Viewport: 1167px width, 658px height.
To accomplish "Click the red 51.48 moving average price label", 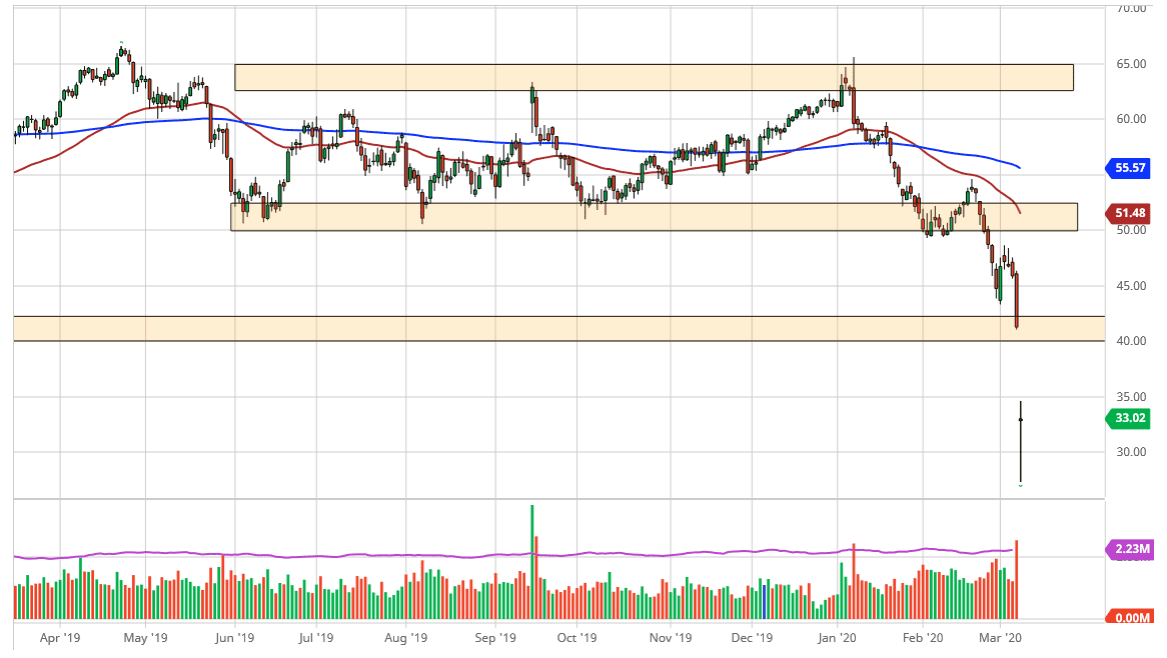I will point(1128,213).
